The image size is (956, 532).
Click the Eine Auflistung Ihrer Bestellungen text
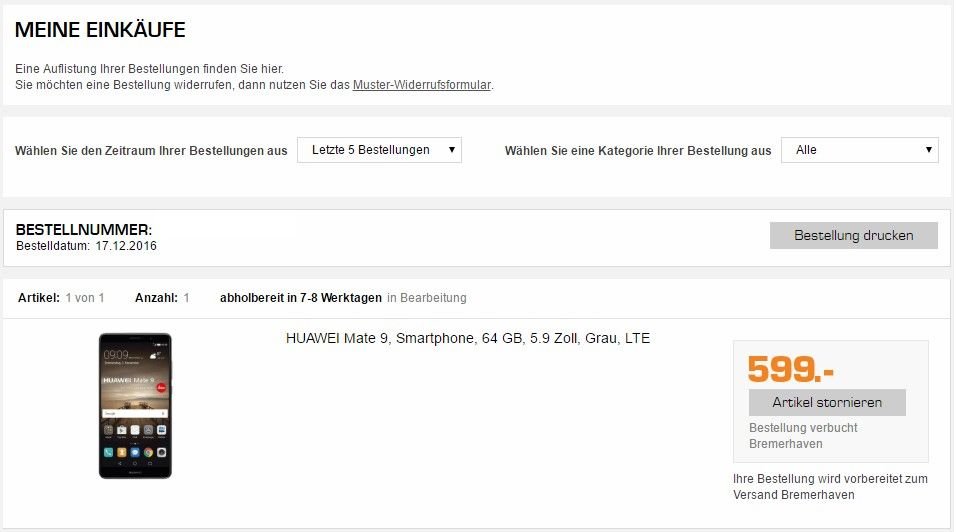coord(149,69)
